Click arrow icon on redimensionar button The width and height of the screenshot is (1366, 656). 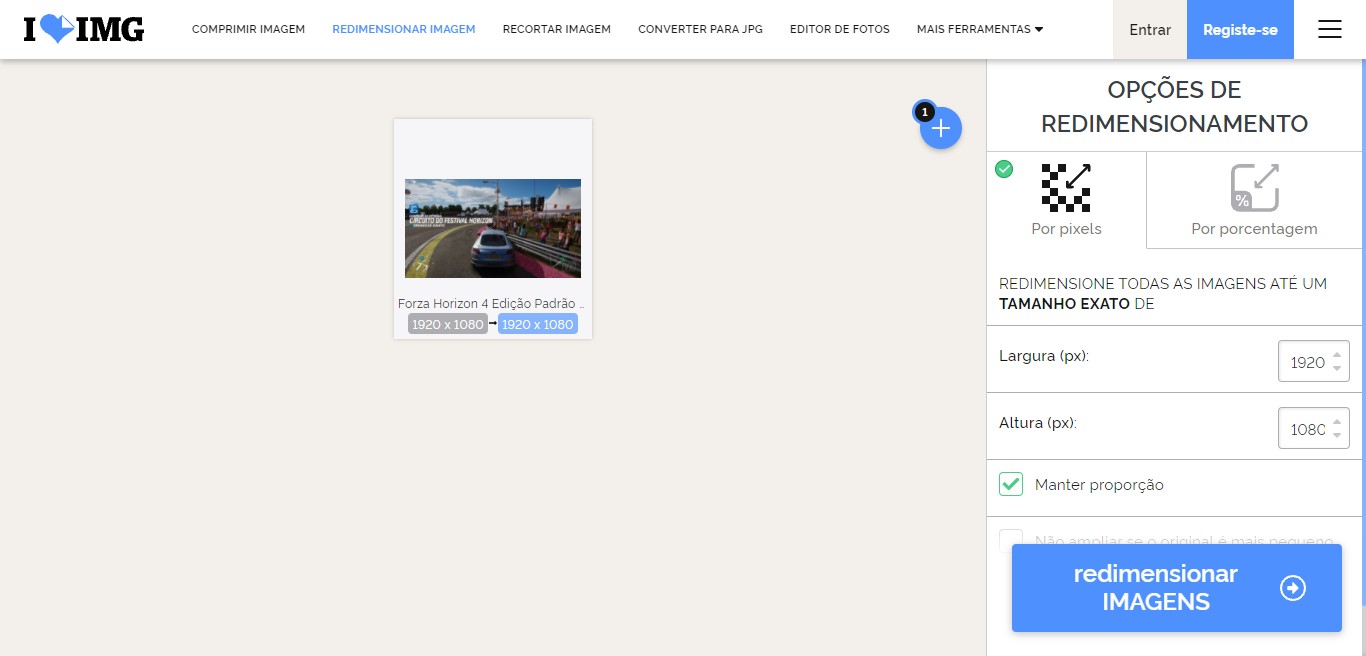point(1293,588)
